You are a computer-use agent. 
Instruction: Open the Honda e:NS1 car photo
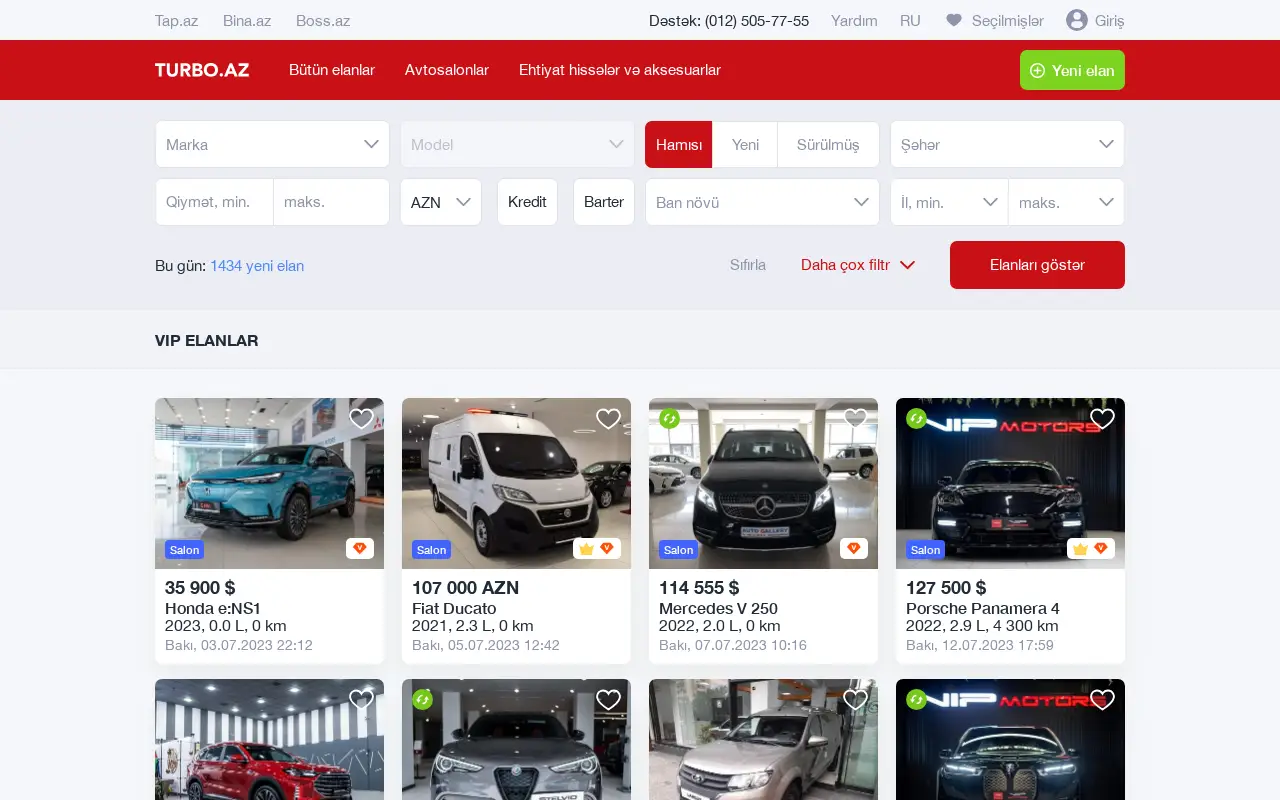pyautogui.click(x=269, y=484)
